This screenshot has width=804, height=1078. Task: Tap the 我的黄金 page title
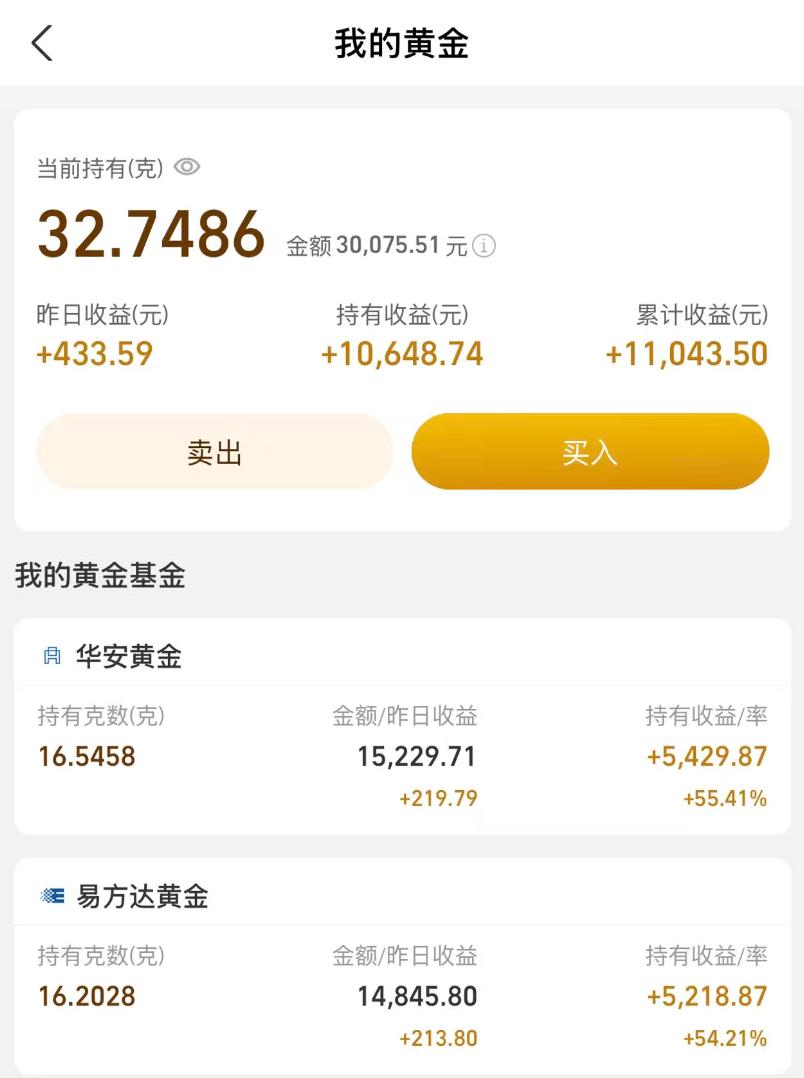coord(402,44)
